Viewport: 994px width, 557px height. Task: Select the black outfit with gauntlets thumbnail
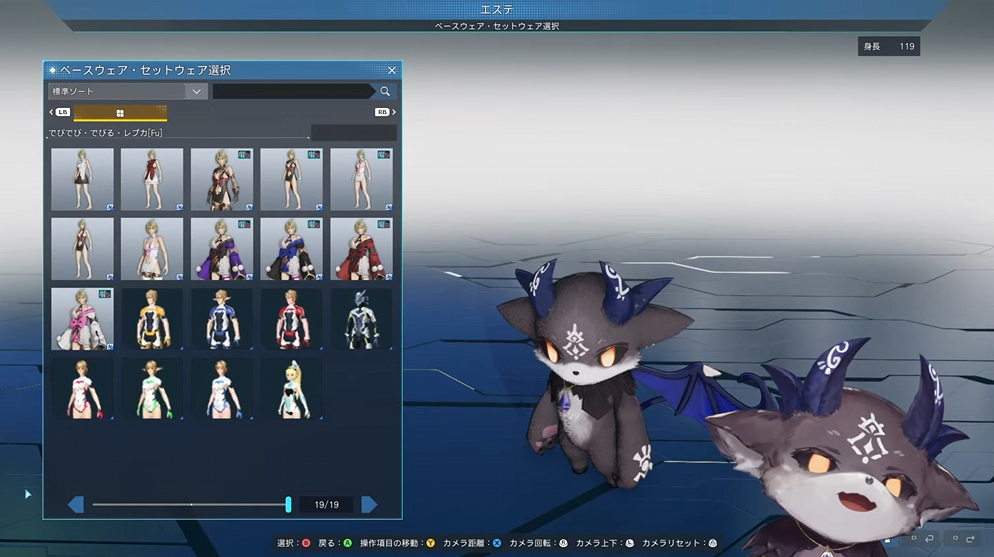pos(222,179)
